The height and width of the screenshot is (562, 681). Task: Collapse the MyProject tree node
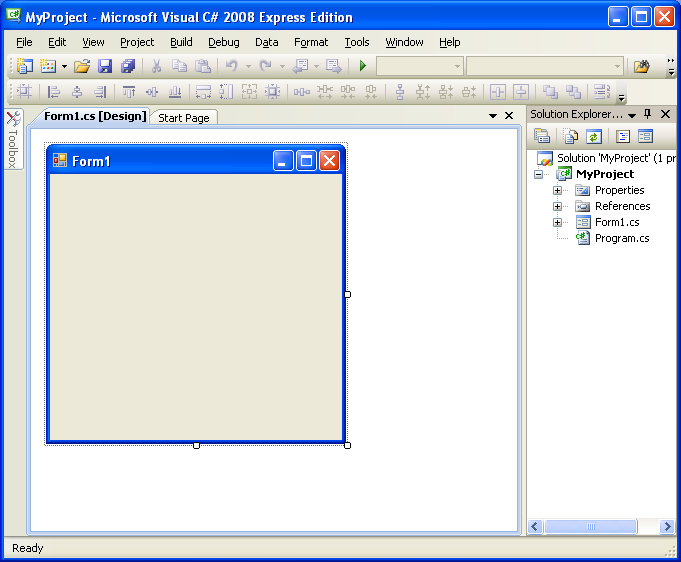tap(539, 175)
